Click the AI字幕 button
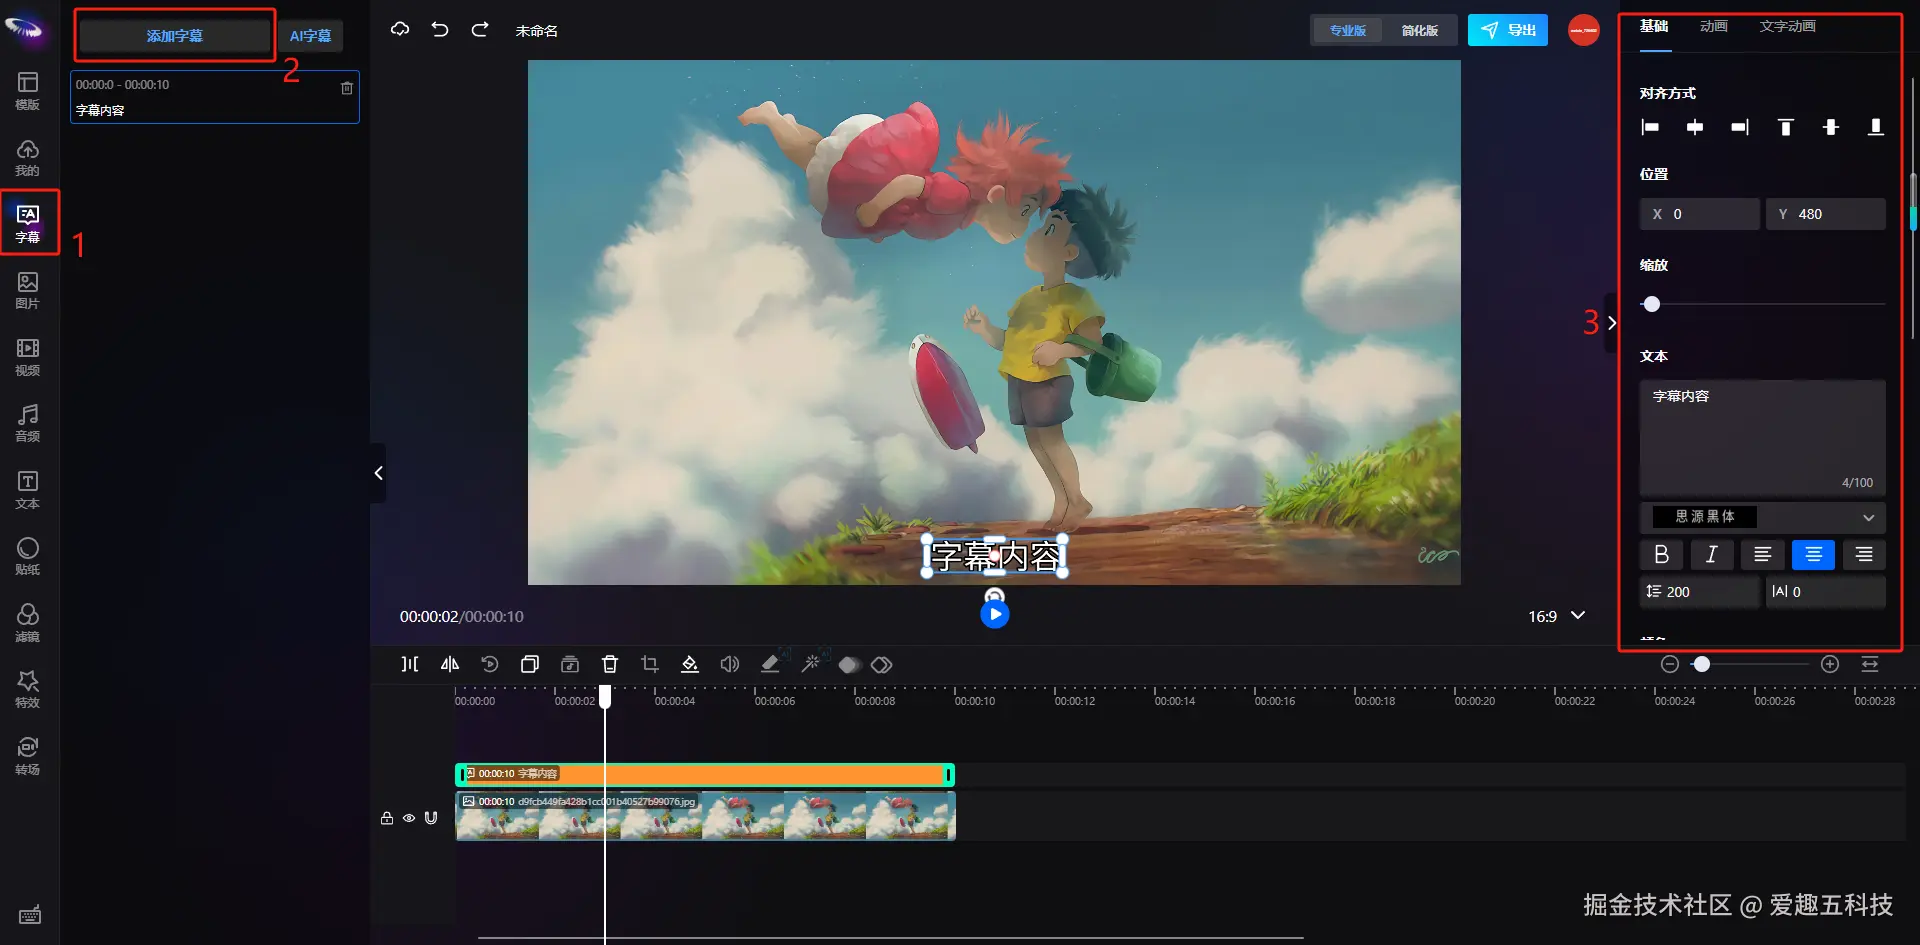This screenshot has height=945, width=1920. pos(310,36)
